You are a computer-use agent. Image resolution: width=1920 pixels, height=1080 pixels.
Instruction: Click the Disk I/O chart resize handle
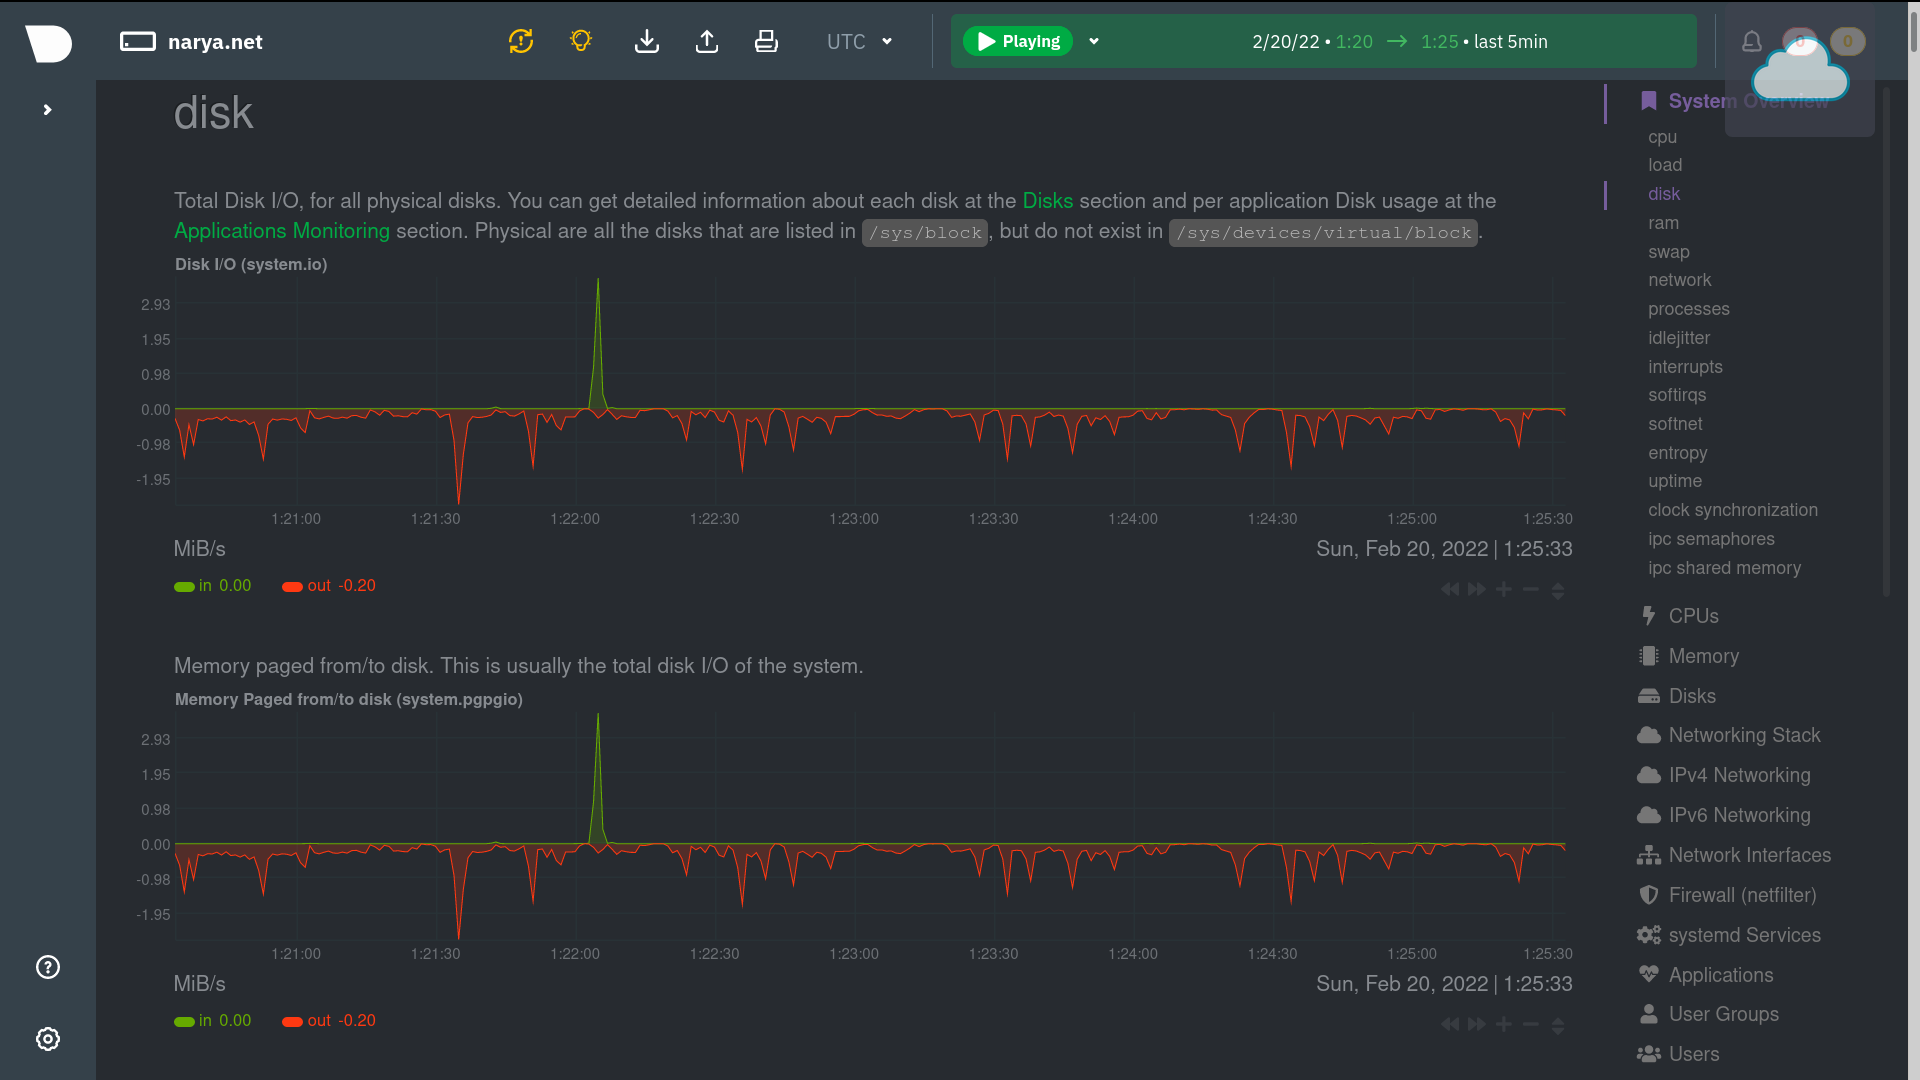pyautogui.click(x=1557, y=591)
